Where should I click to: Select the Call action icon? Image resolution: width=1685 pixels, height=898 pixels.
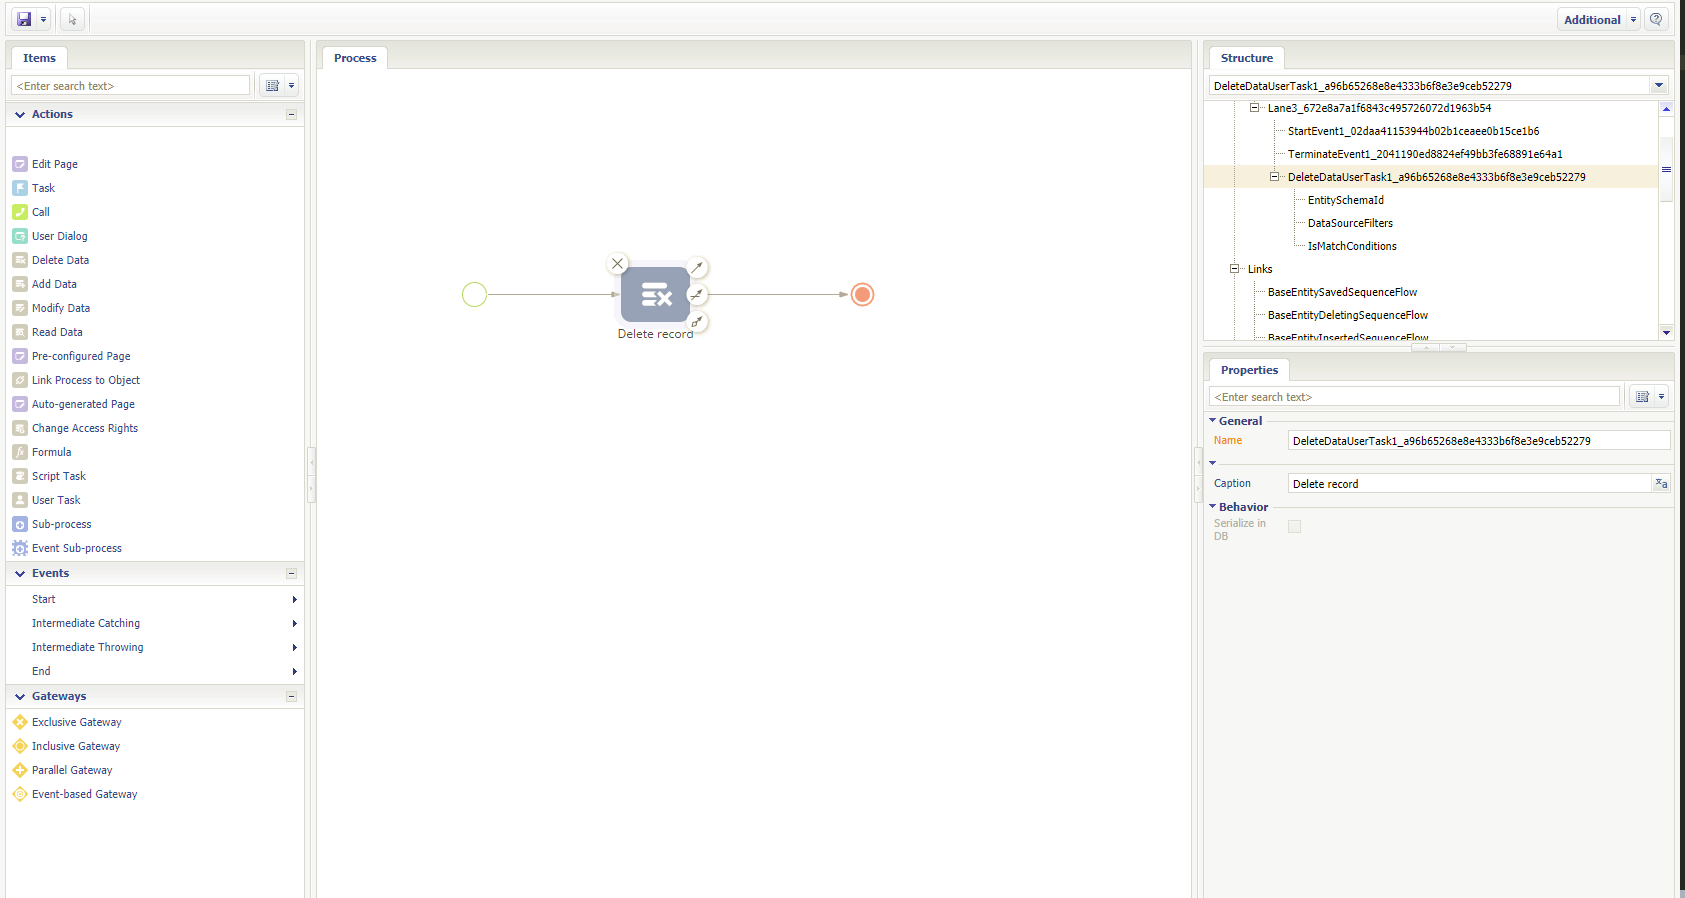point(20,212)
